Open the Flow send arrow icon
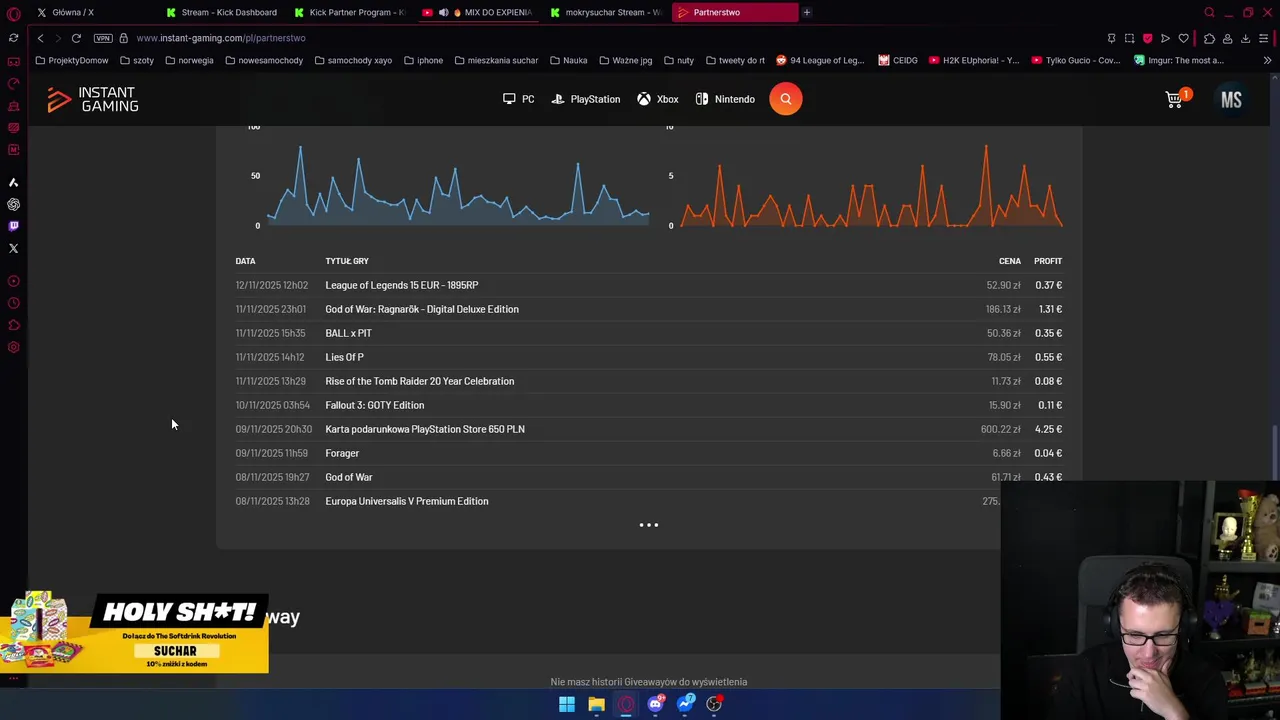 1165,38
